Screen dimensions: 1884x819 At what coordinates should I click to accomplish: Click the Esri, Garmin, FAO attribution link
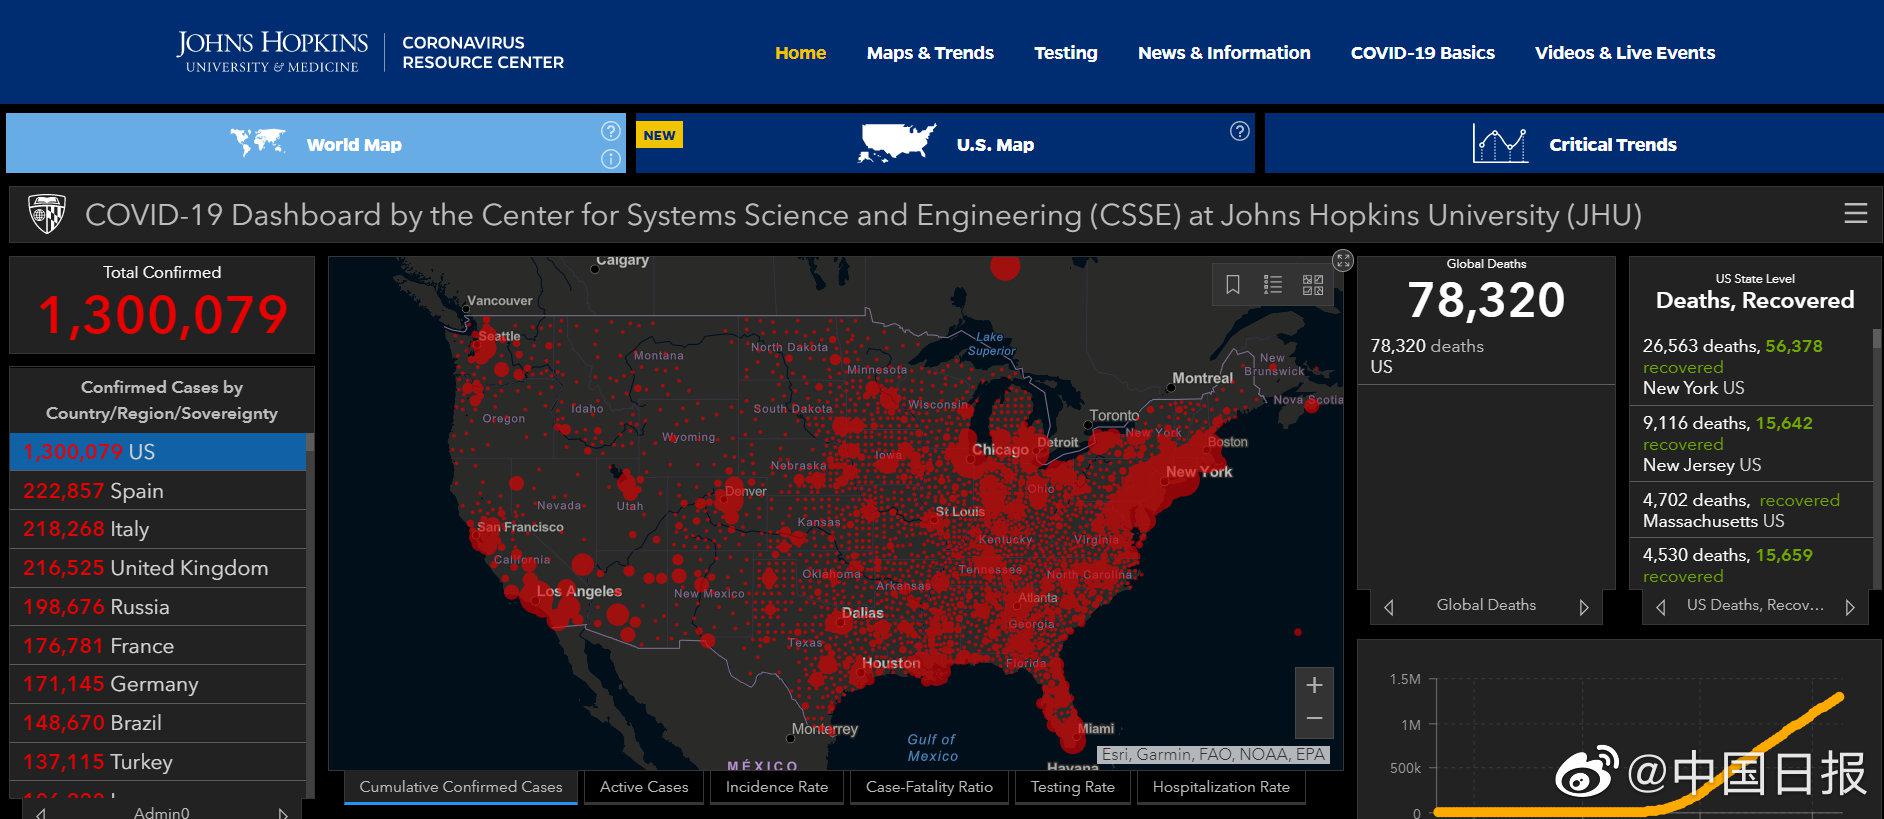tap(1213, 755)
